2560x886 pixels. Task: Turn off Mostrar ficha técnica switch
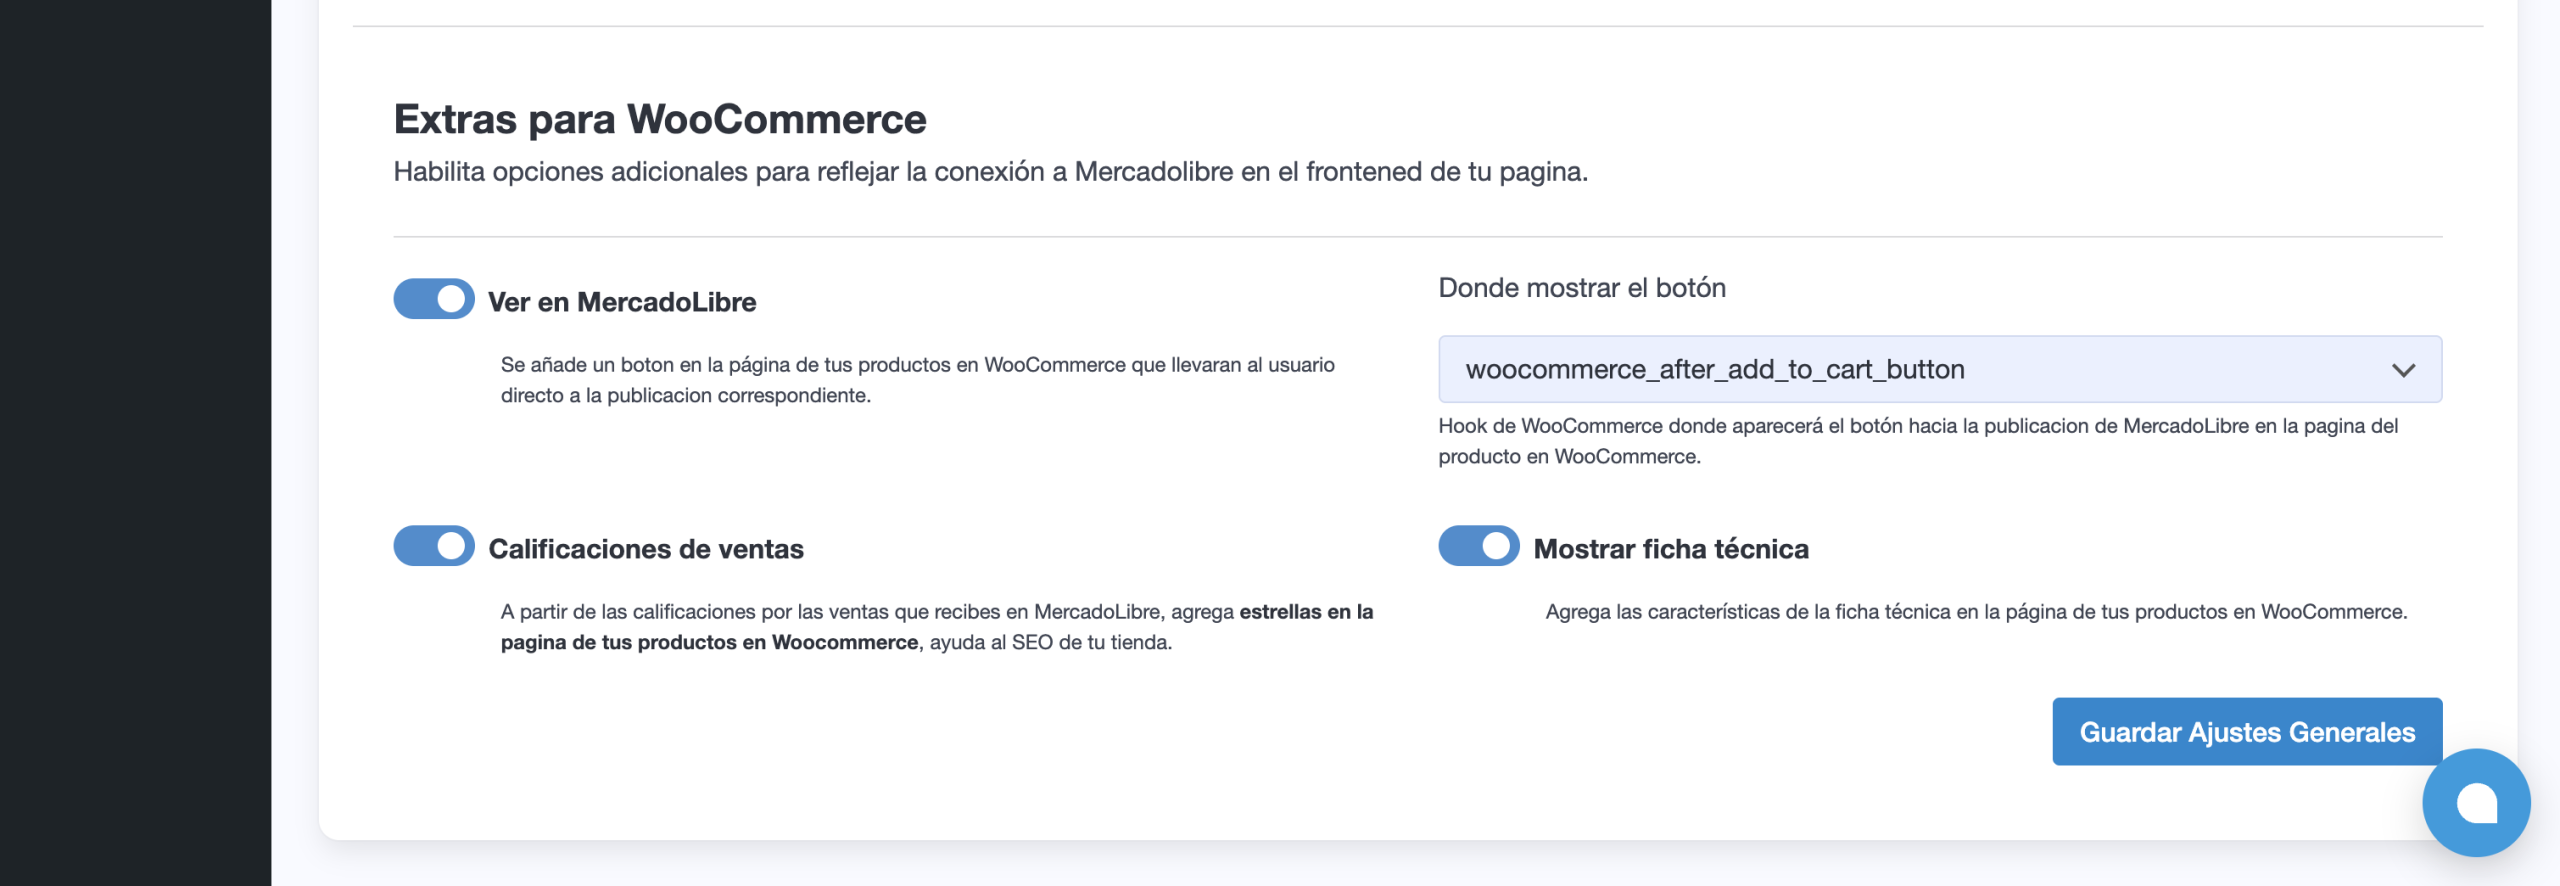[x=1479, y=546]
